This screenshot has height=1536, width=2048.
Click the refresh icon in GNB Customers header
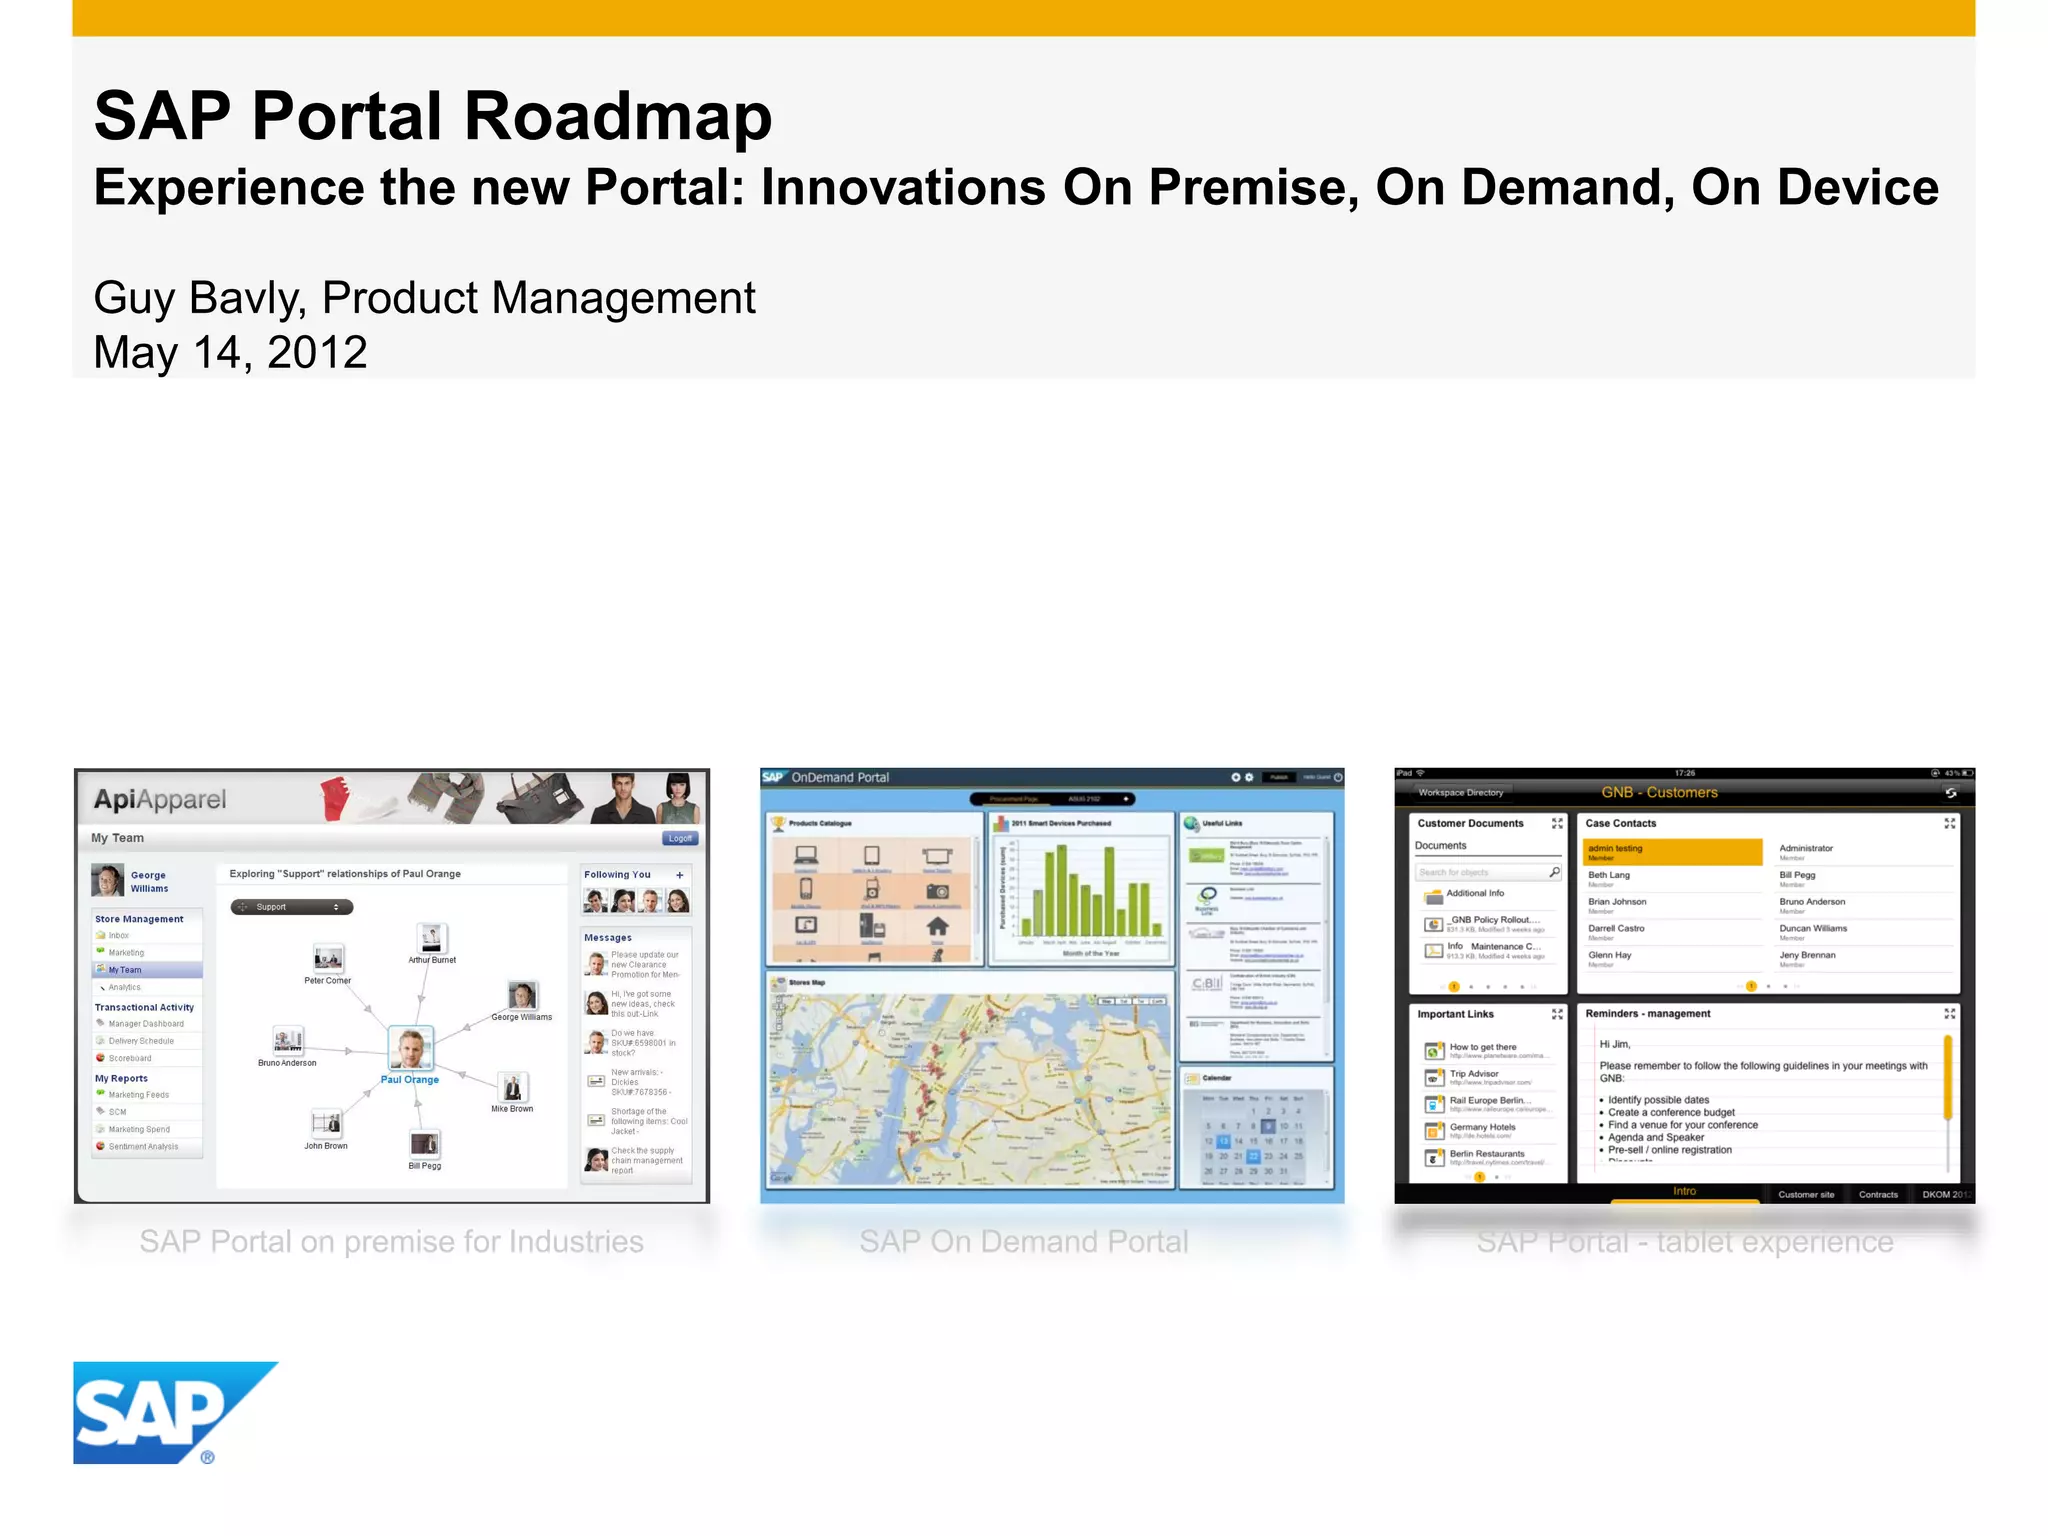(x=1949, y=793)
